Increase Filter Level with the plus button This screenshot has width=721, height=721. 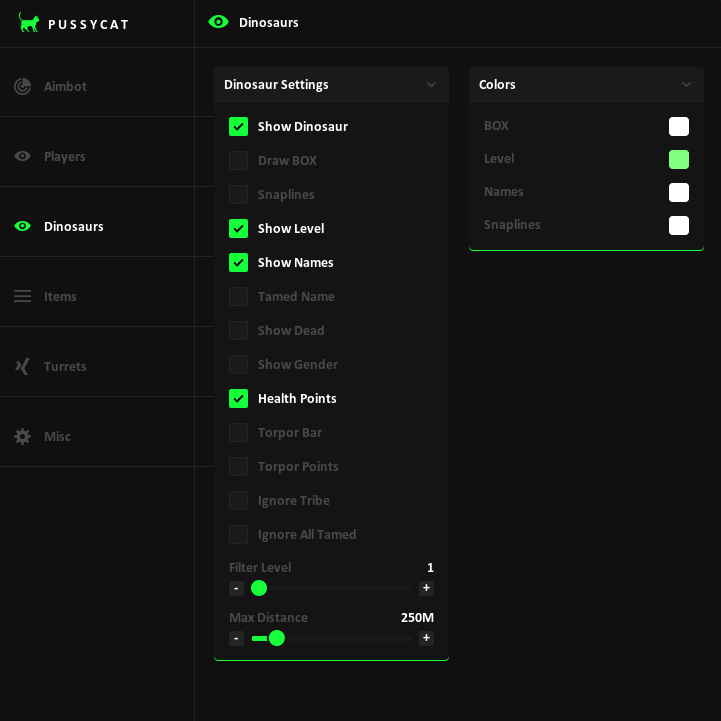tap(426, 588)
